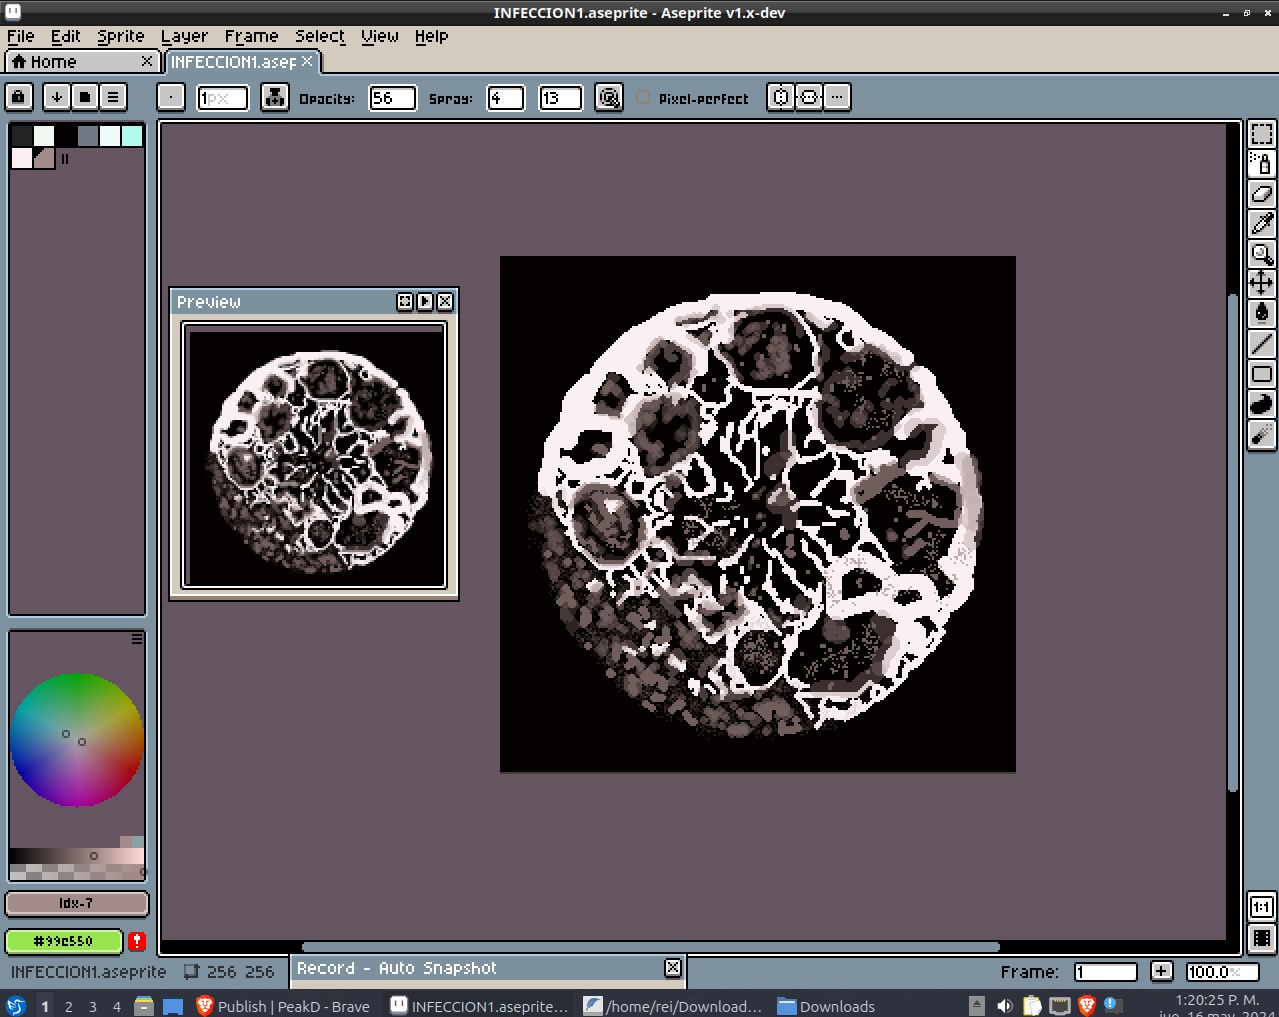
Task: Click the spray speed field showing 13
Action: tap(560, 98)
